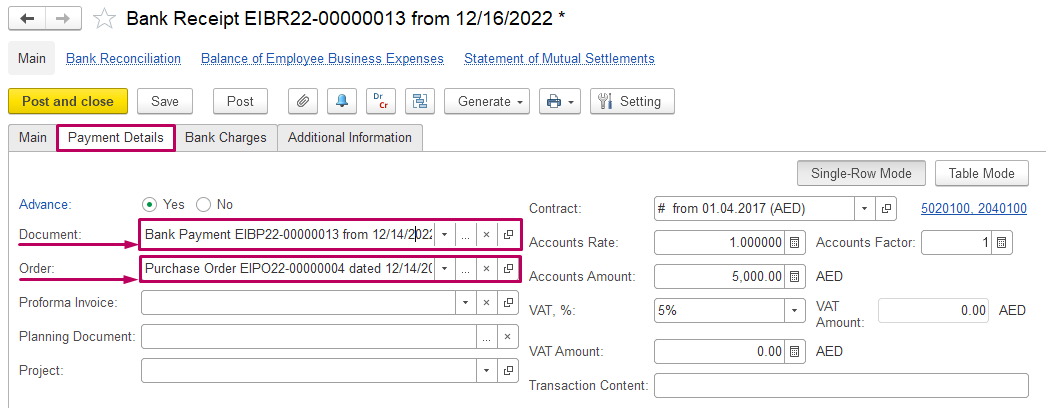Click the Transaction Content input field

coord(841,386)
